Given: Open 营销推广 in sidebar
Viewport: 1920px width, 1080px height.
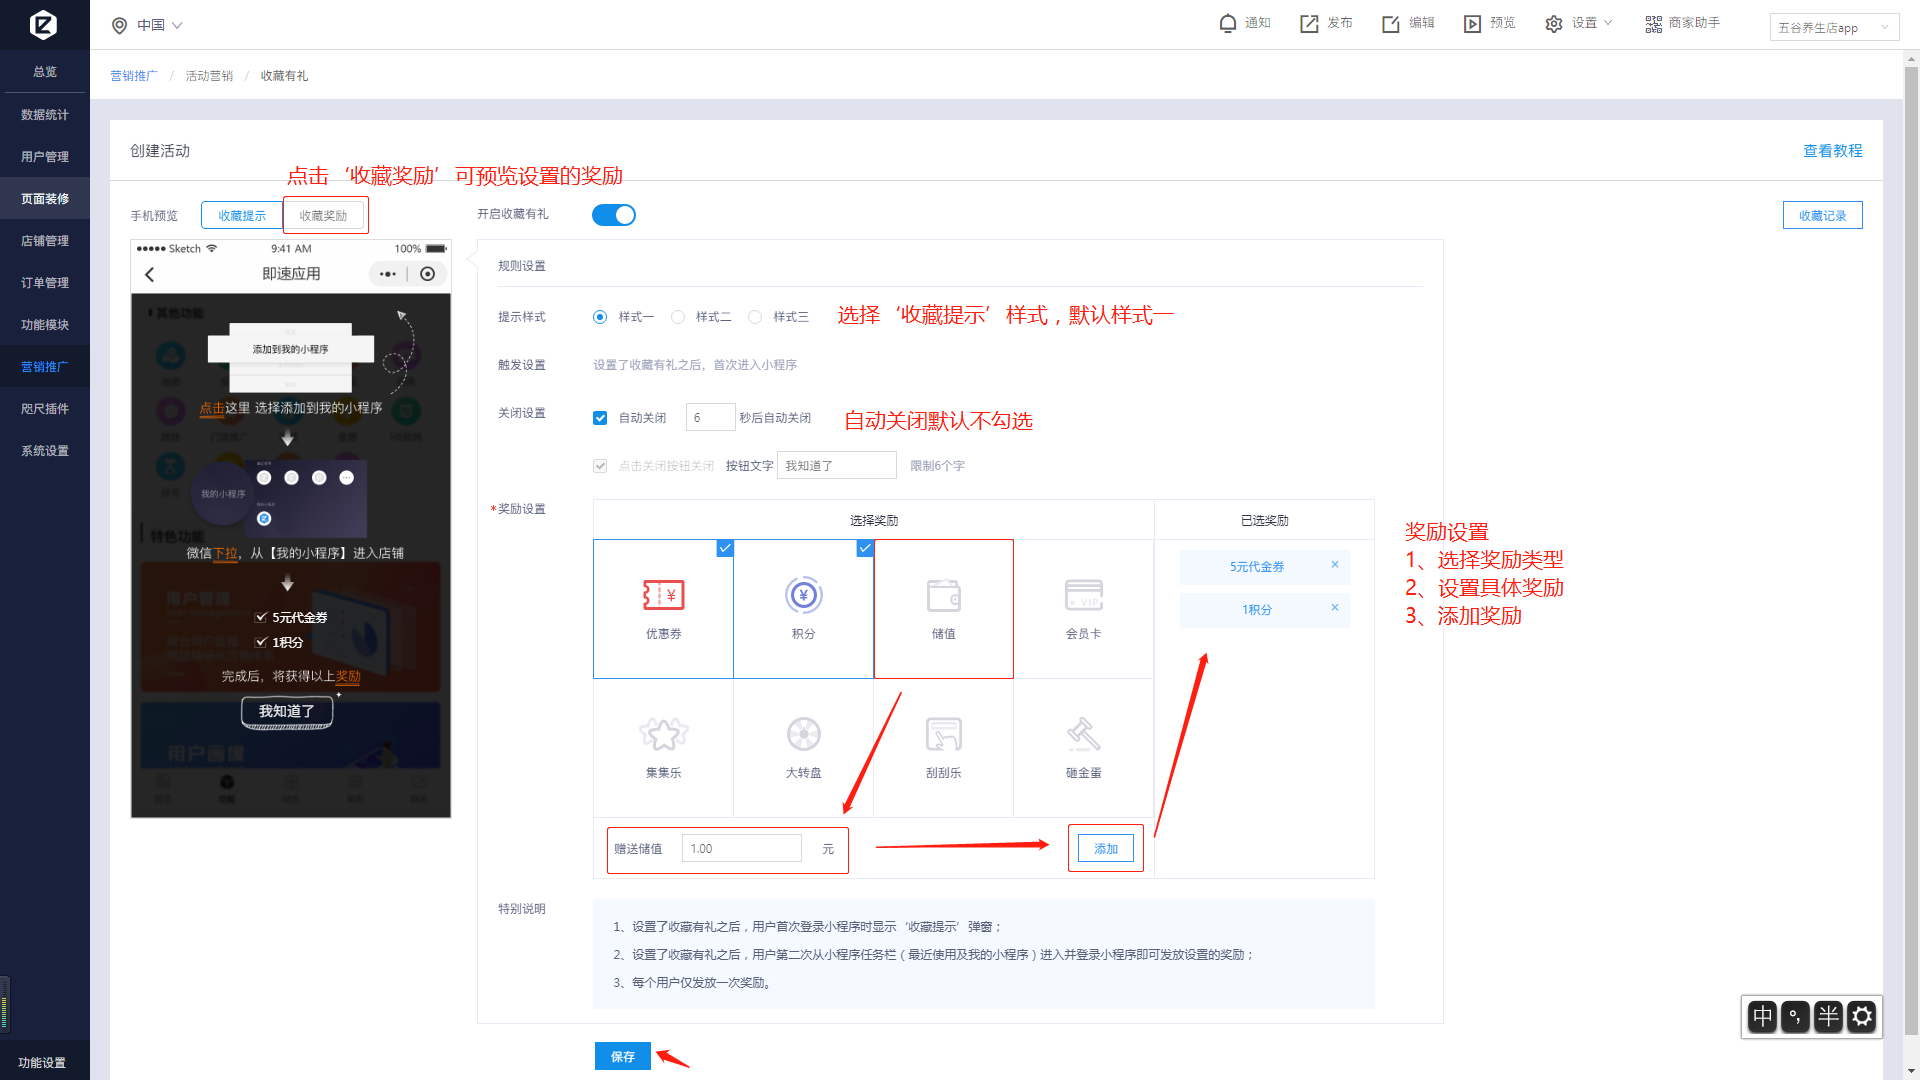Looking at the screenshot, I should coord(45,367).
